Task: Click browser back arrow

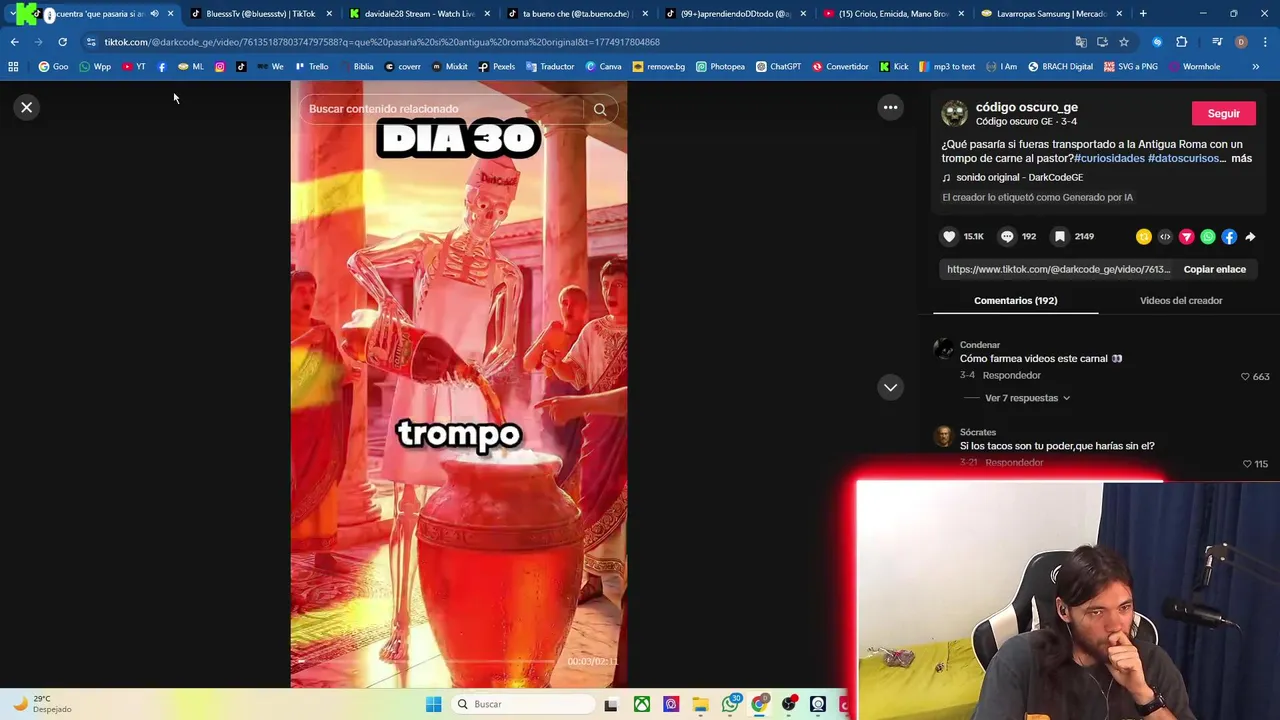Action: click(x=14, y=42)
